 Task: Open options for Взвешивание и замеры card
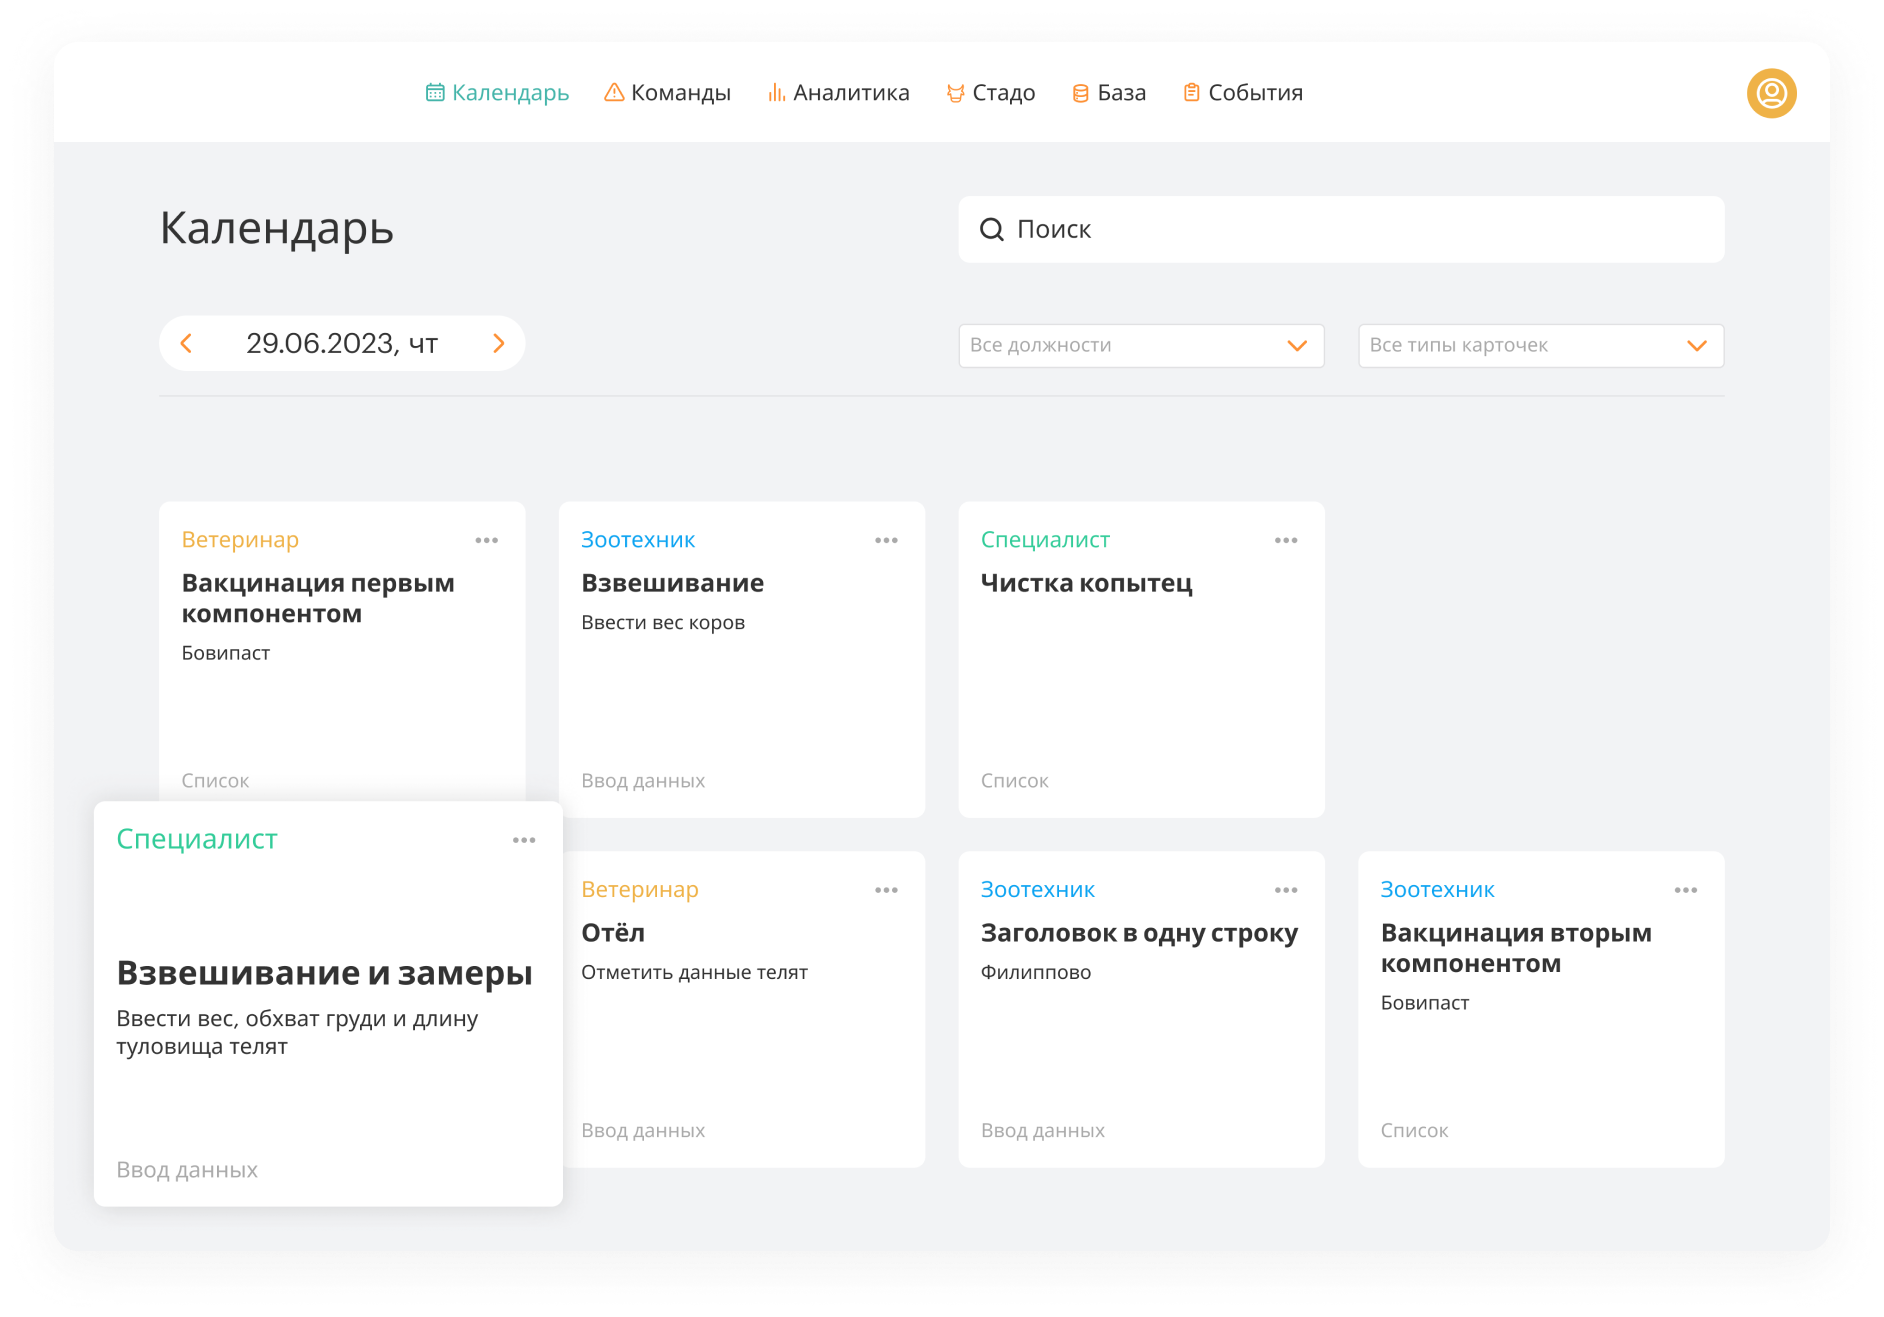pyautogui.click(x=524, y=841)
